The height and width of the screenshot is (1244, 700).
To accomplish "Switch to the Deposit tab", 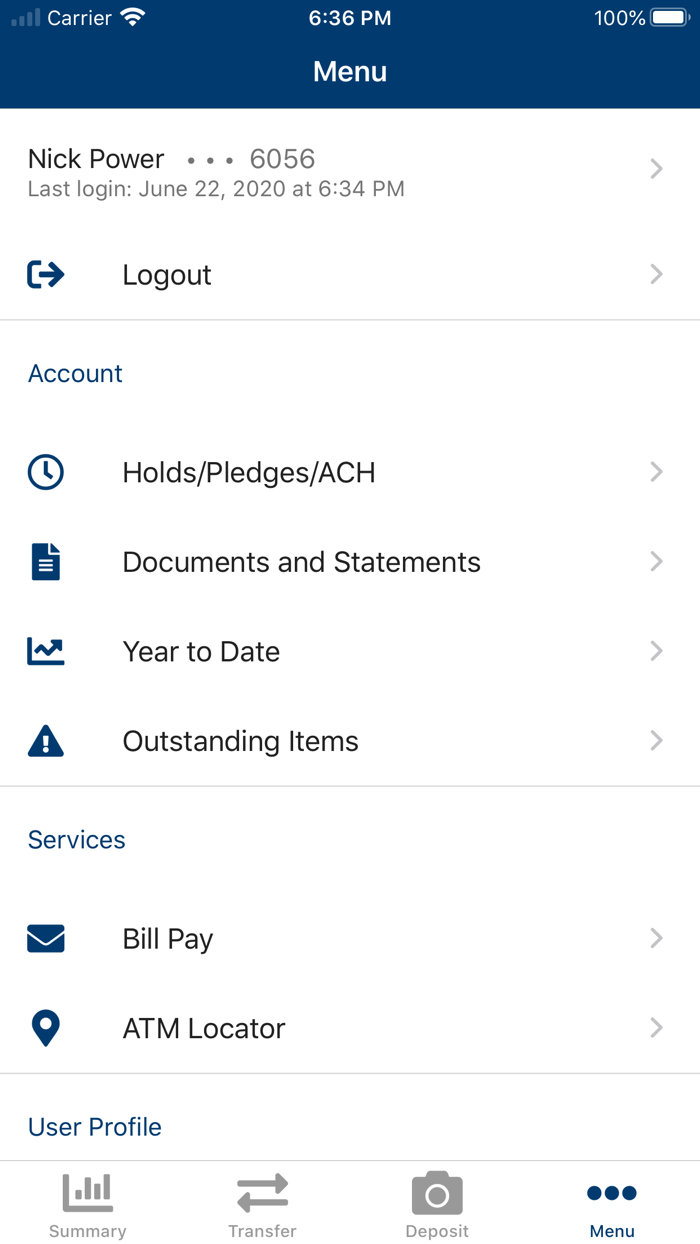I will (x=437, y=1203).
